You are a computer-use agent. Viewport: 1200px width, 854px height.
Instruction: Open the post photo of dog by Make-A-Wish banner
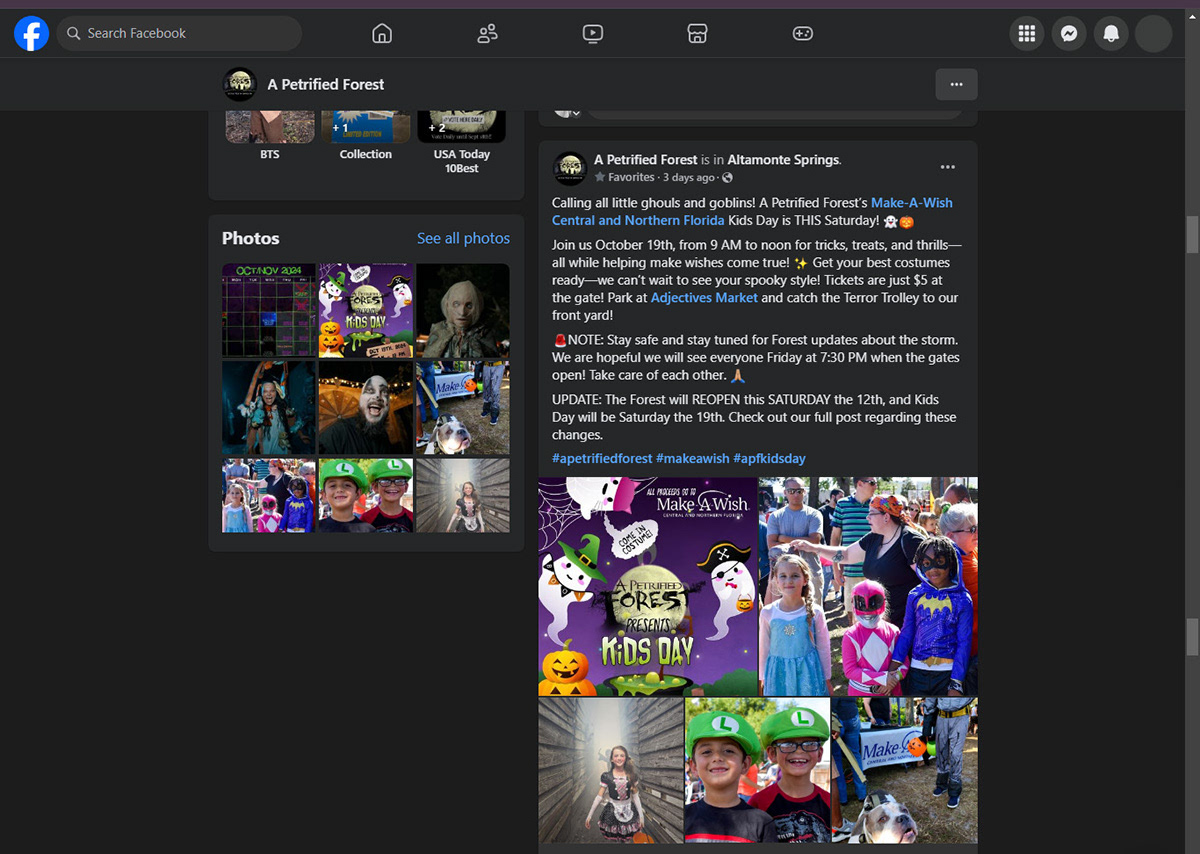point(905,770)
